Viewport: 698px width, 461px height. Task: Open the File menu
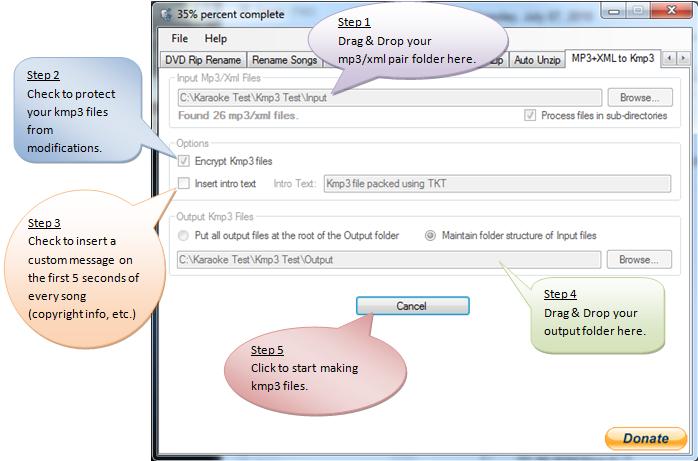tap(180, 39)
